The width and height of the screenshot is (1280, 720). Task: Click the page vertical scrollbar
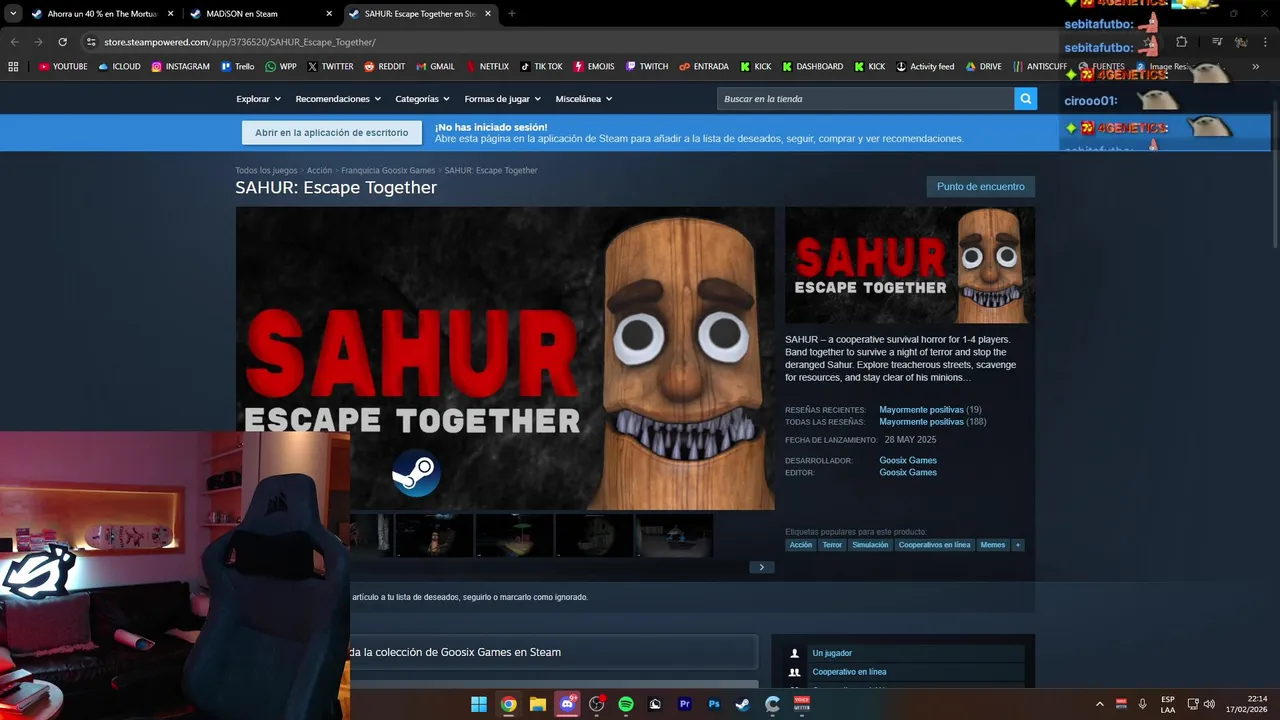coord(1274,175)
